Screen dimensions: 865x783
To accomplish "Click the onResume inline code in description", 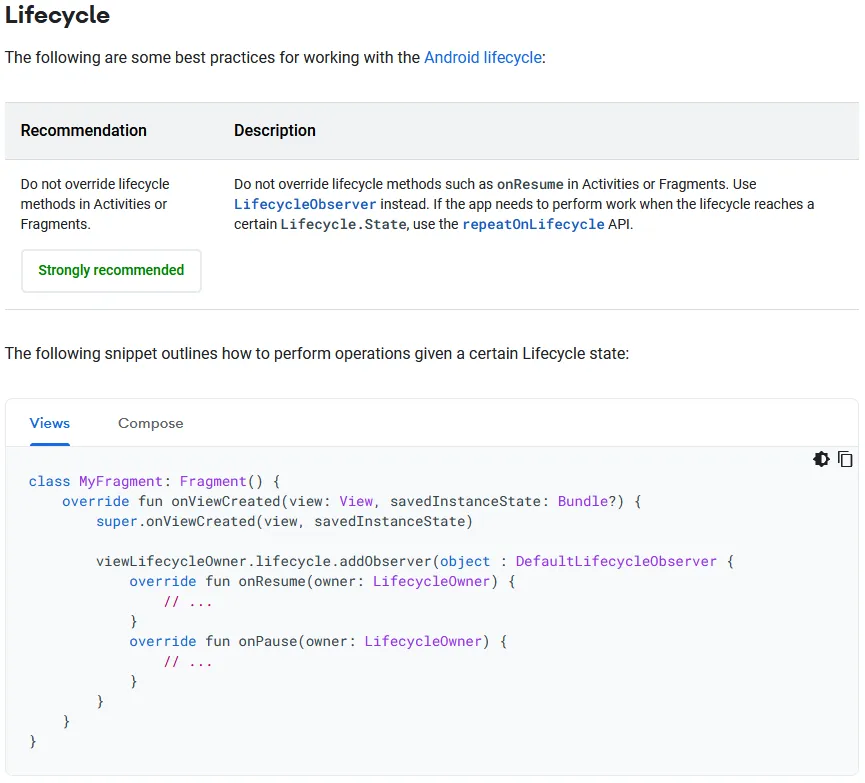I will tap(530, 184).
